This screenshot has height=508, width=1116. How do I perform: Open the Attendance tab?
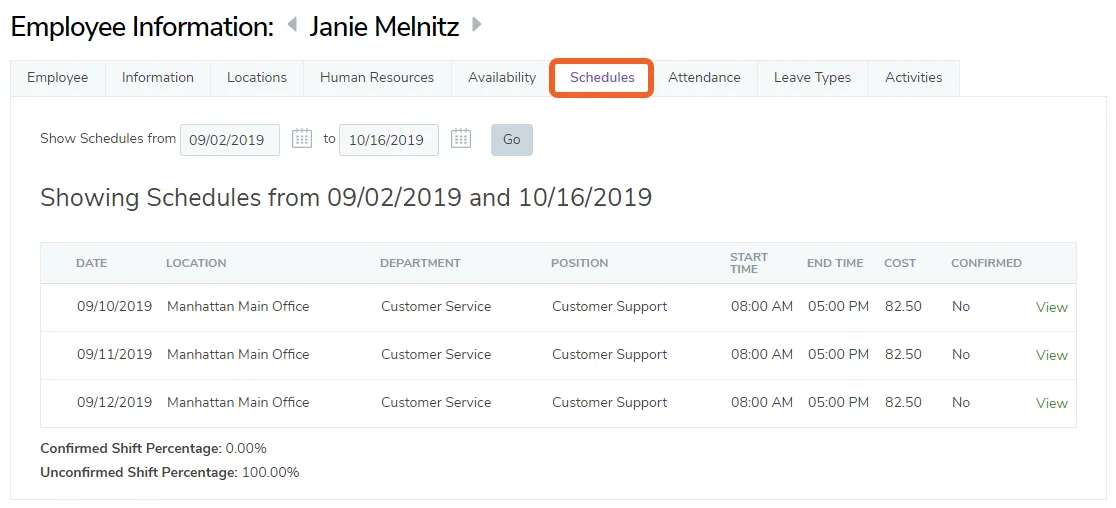(x=704, y=78)
